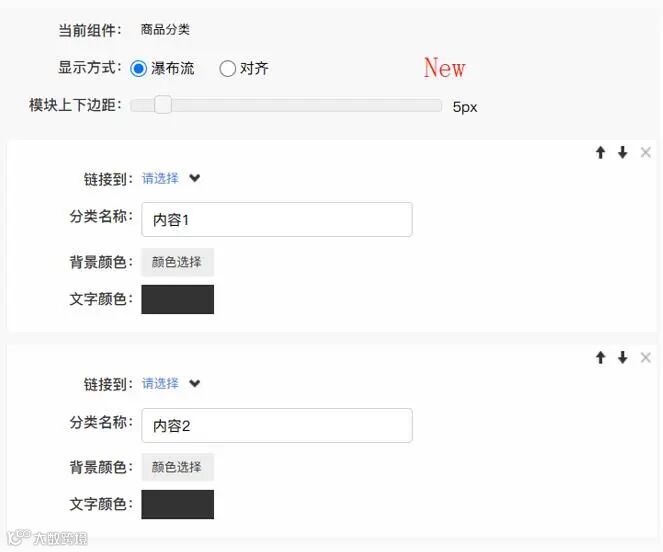Select 对齐 display mode
663x552 pixels.
228,69
